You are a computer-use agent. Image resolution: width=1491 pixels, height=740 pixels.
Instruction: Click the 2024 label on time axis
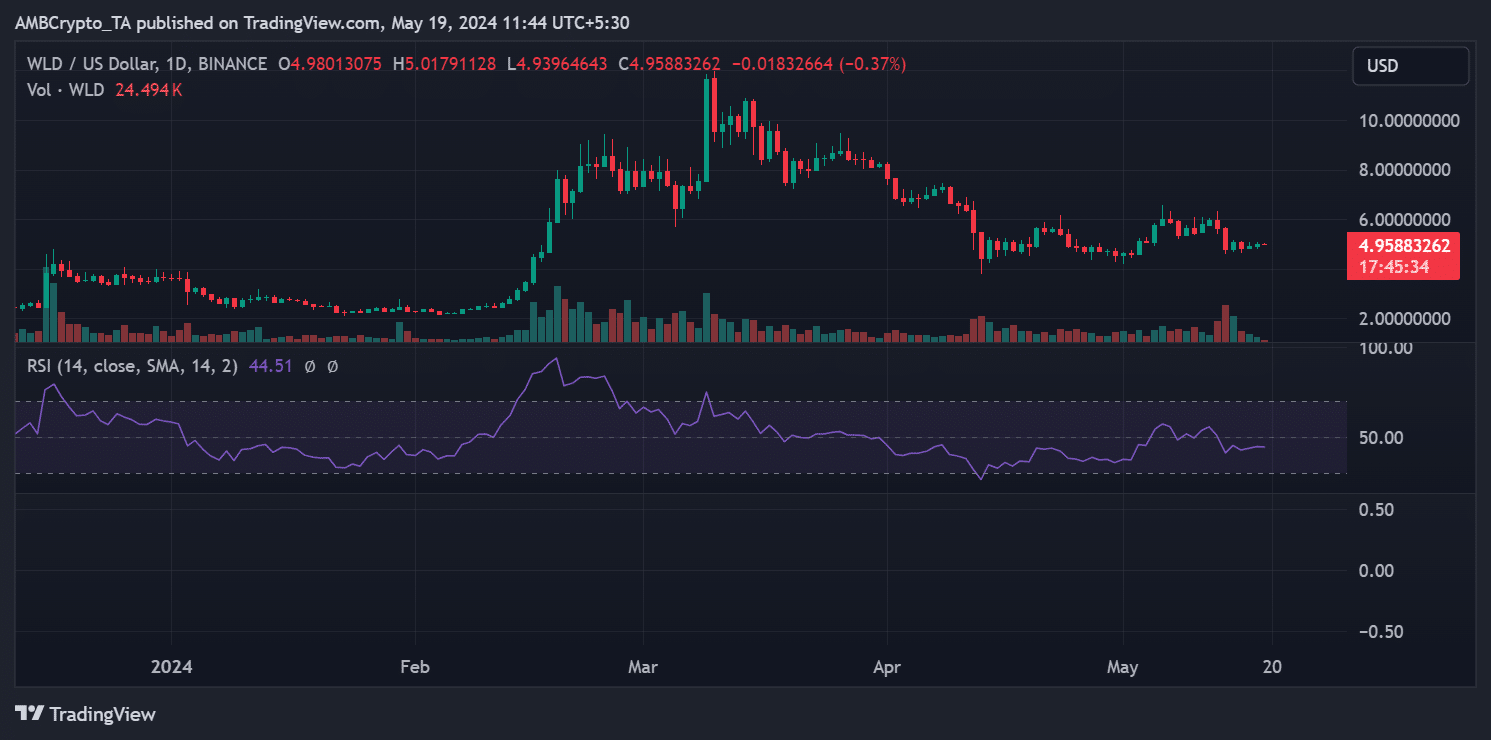[171, 667]
